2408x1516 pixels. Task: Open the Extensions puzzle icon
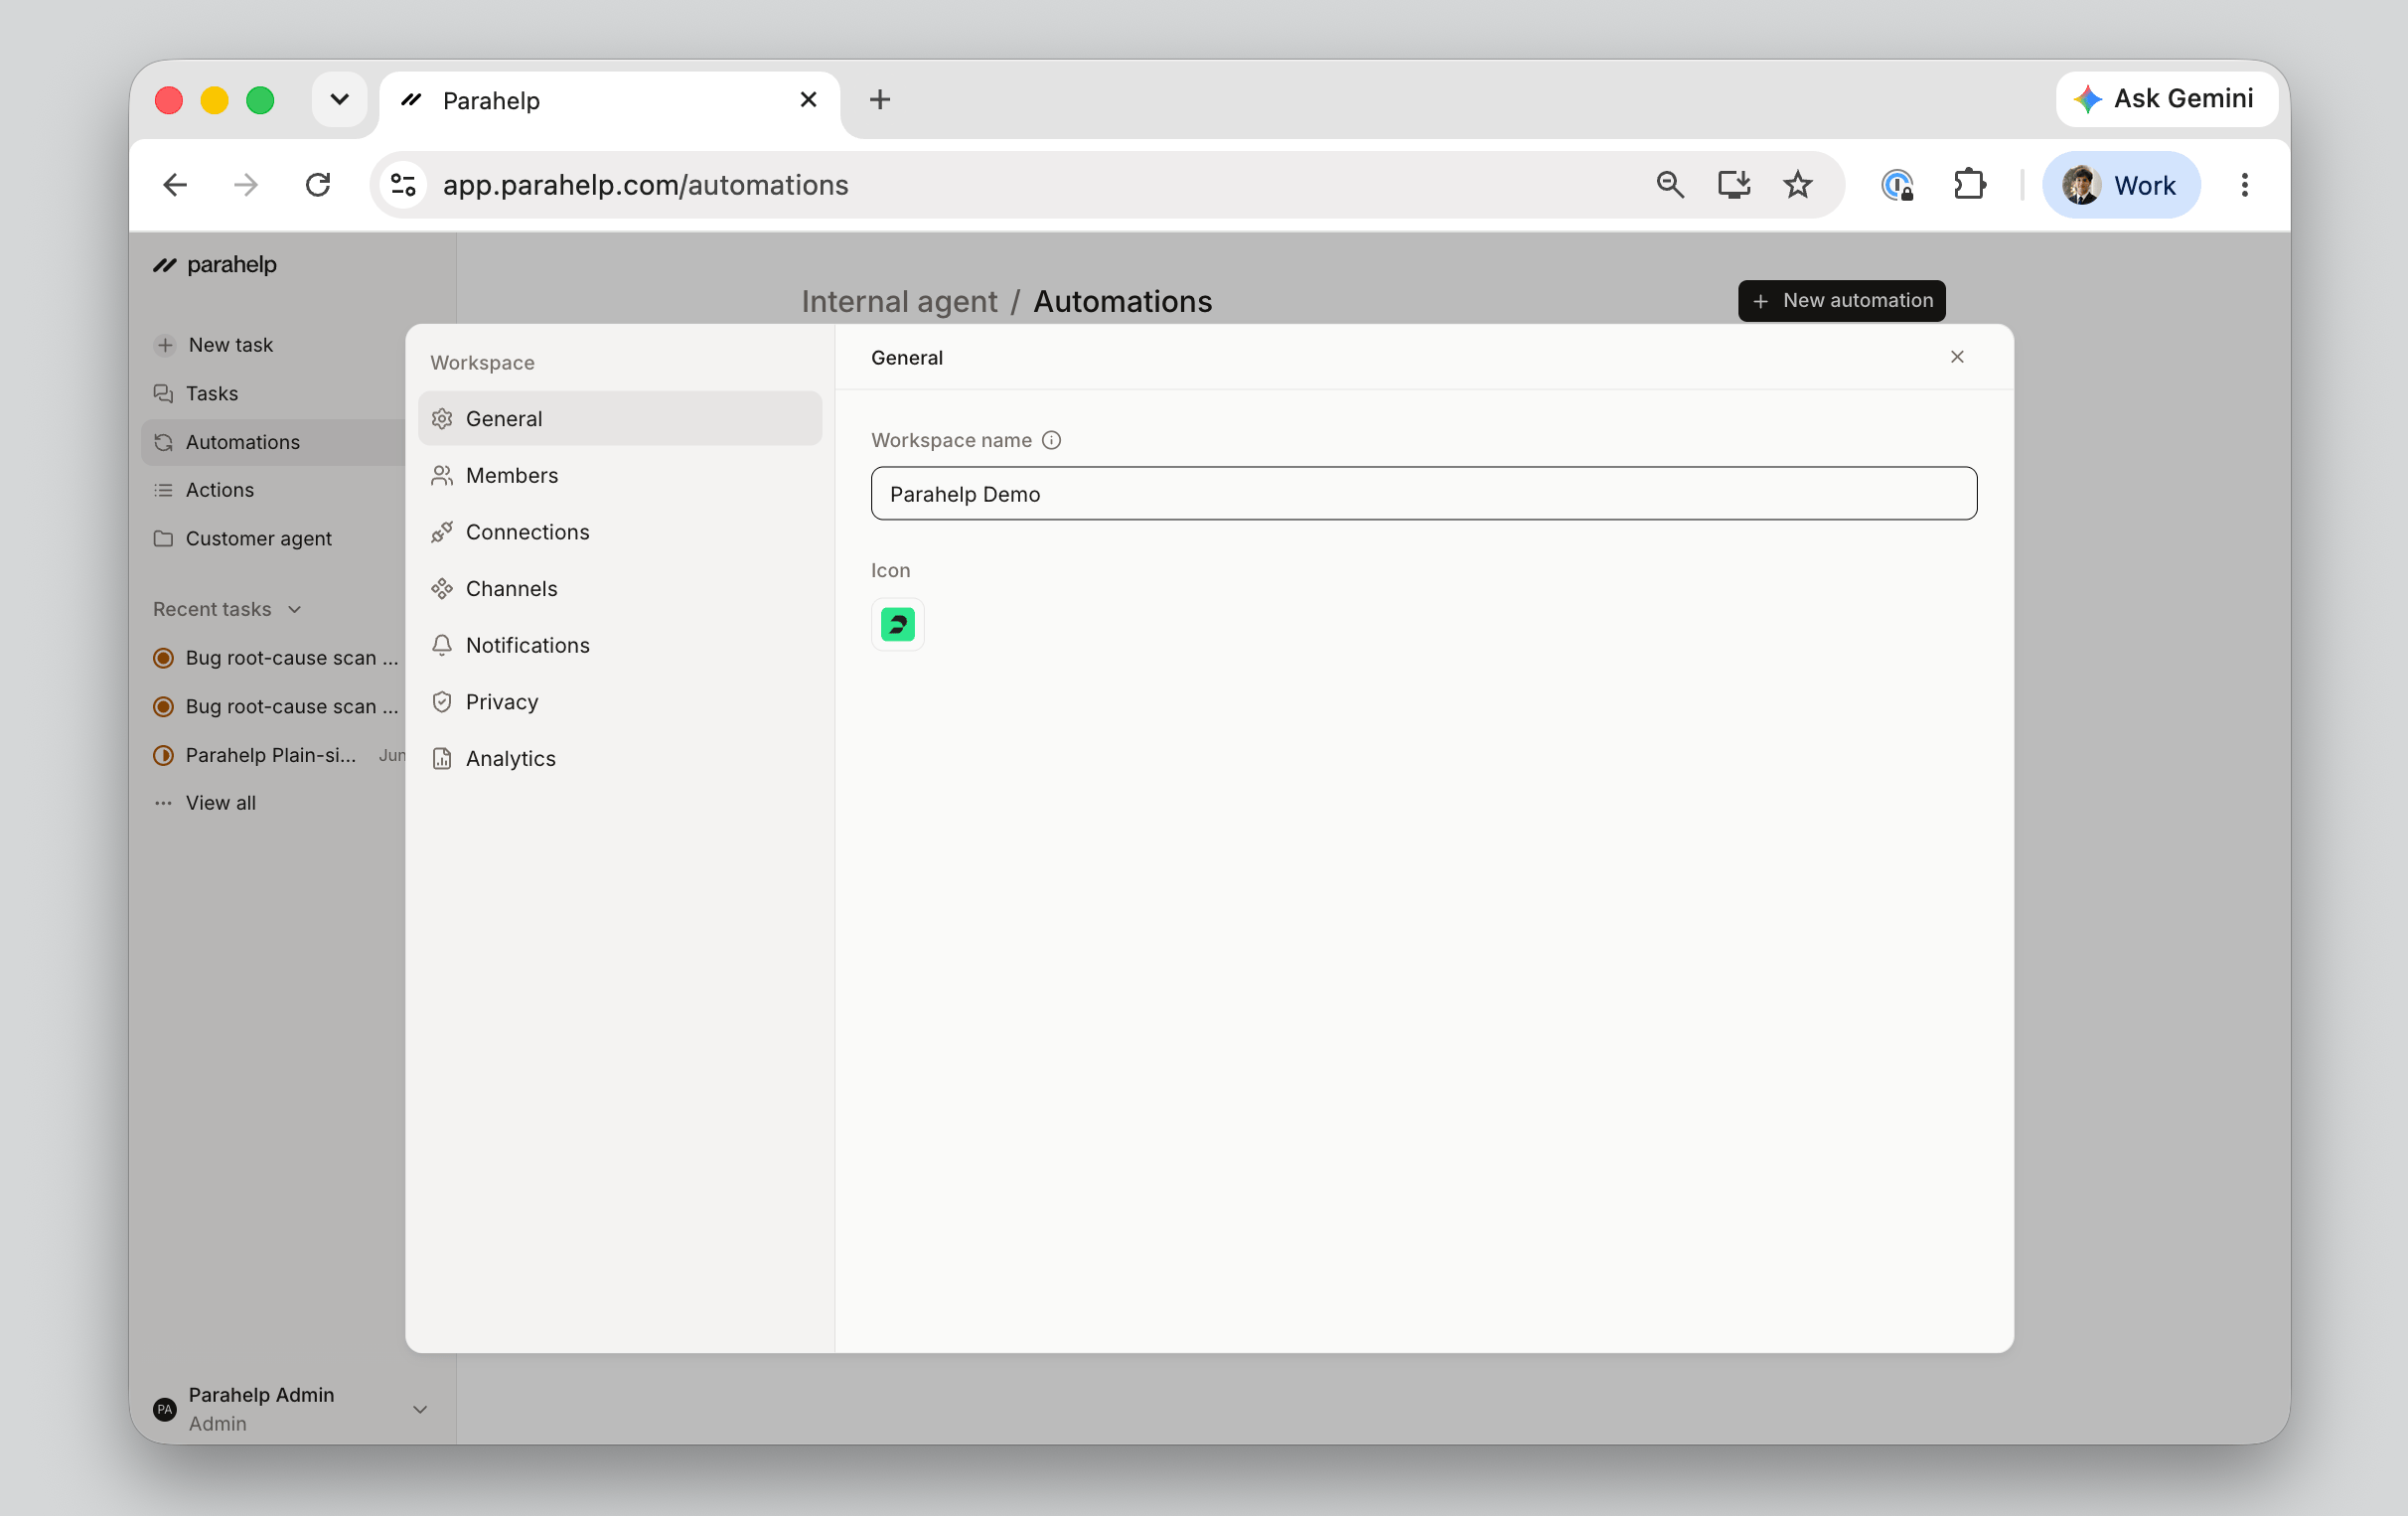click(x=1969, y=185)
